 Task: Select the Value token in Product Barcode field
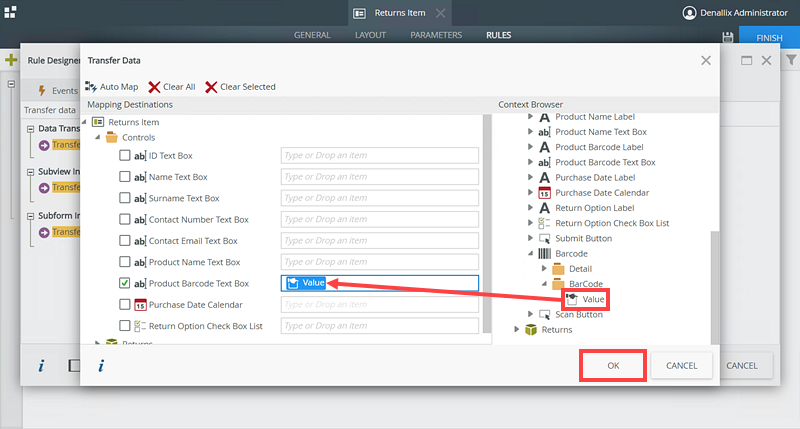(x=306, y=283)
